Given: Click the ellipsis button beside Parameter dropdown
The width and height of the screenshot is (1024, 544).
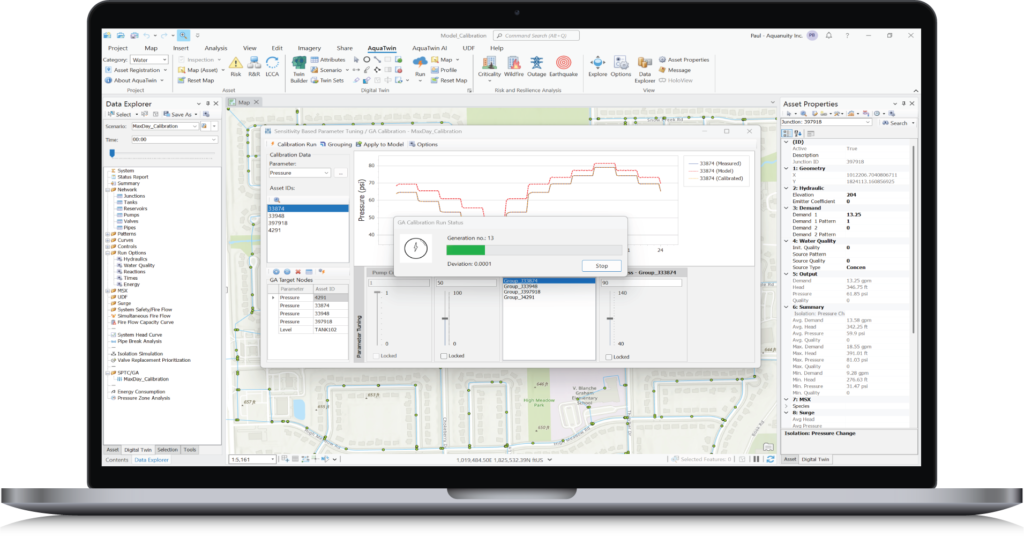Looking at the screenshot, I should click(x=340, y=173).
